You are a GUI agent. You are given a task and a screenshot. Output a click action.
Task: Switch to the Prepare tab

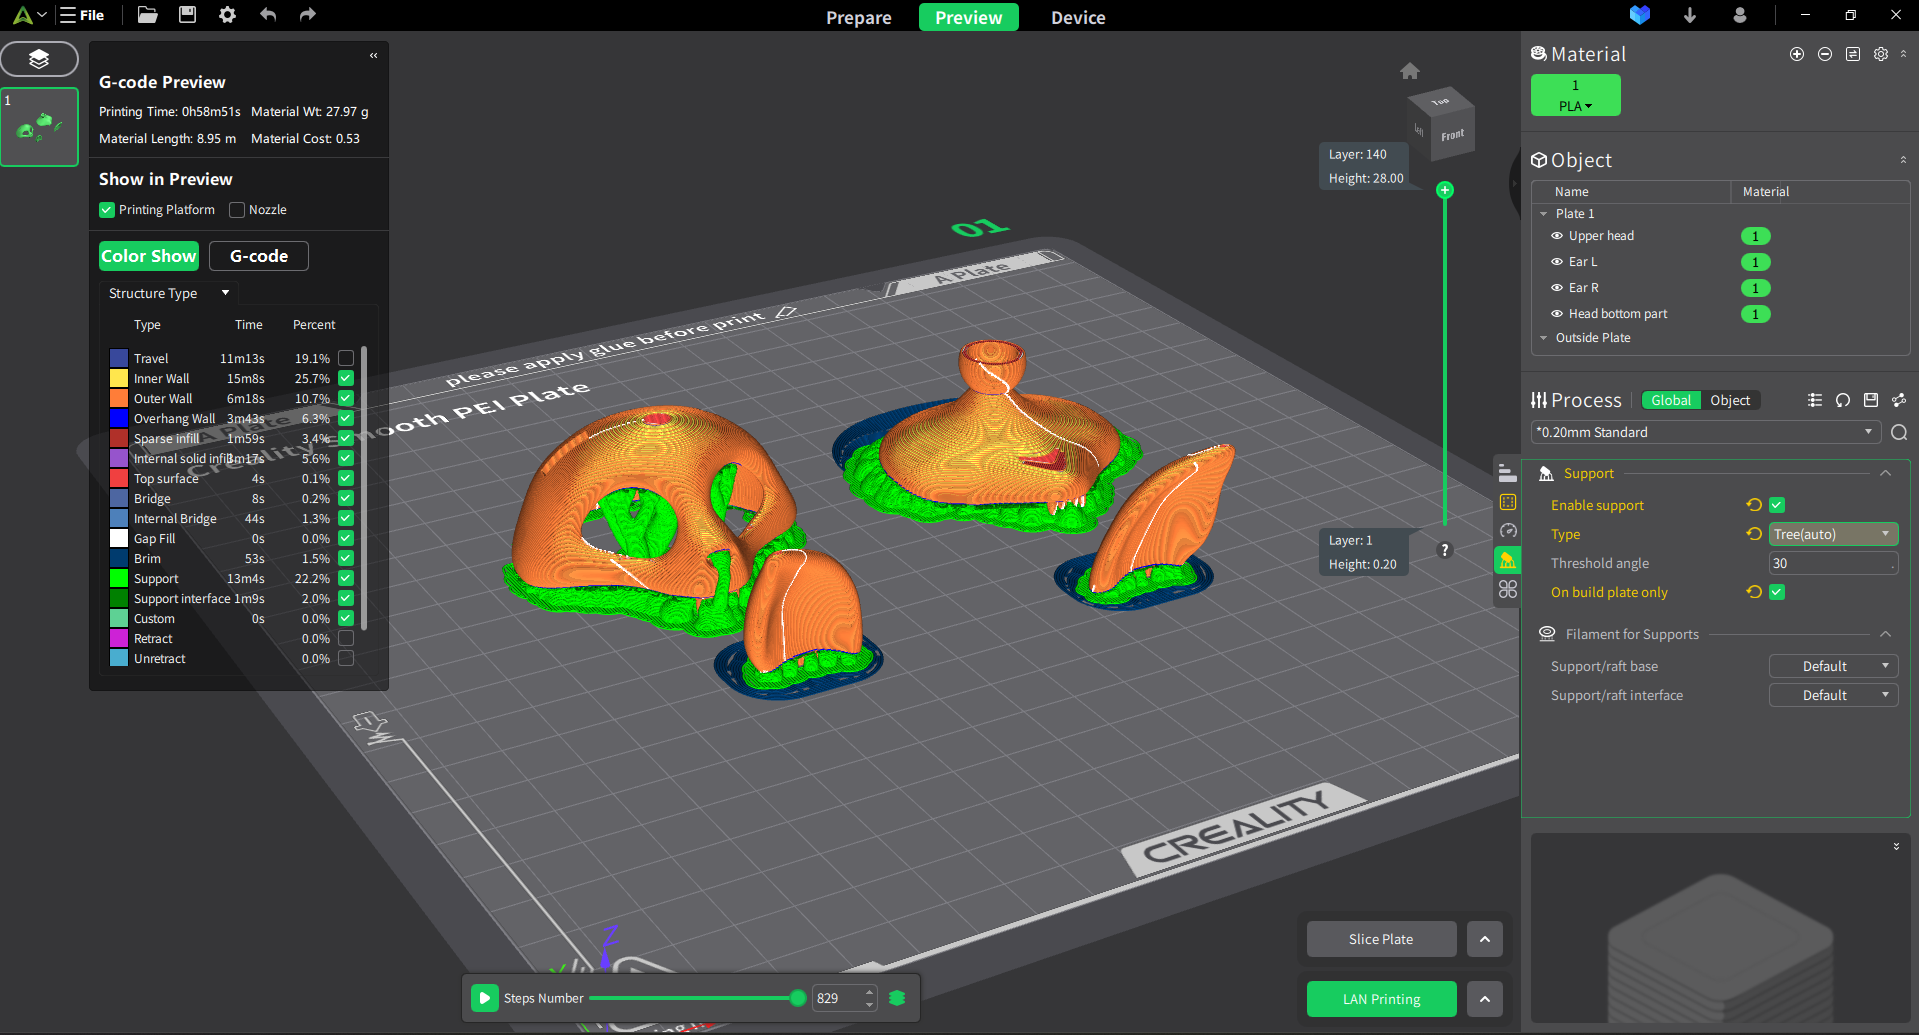pyautogui.click(x=859, y=17)
